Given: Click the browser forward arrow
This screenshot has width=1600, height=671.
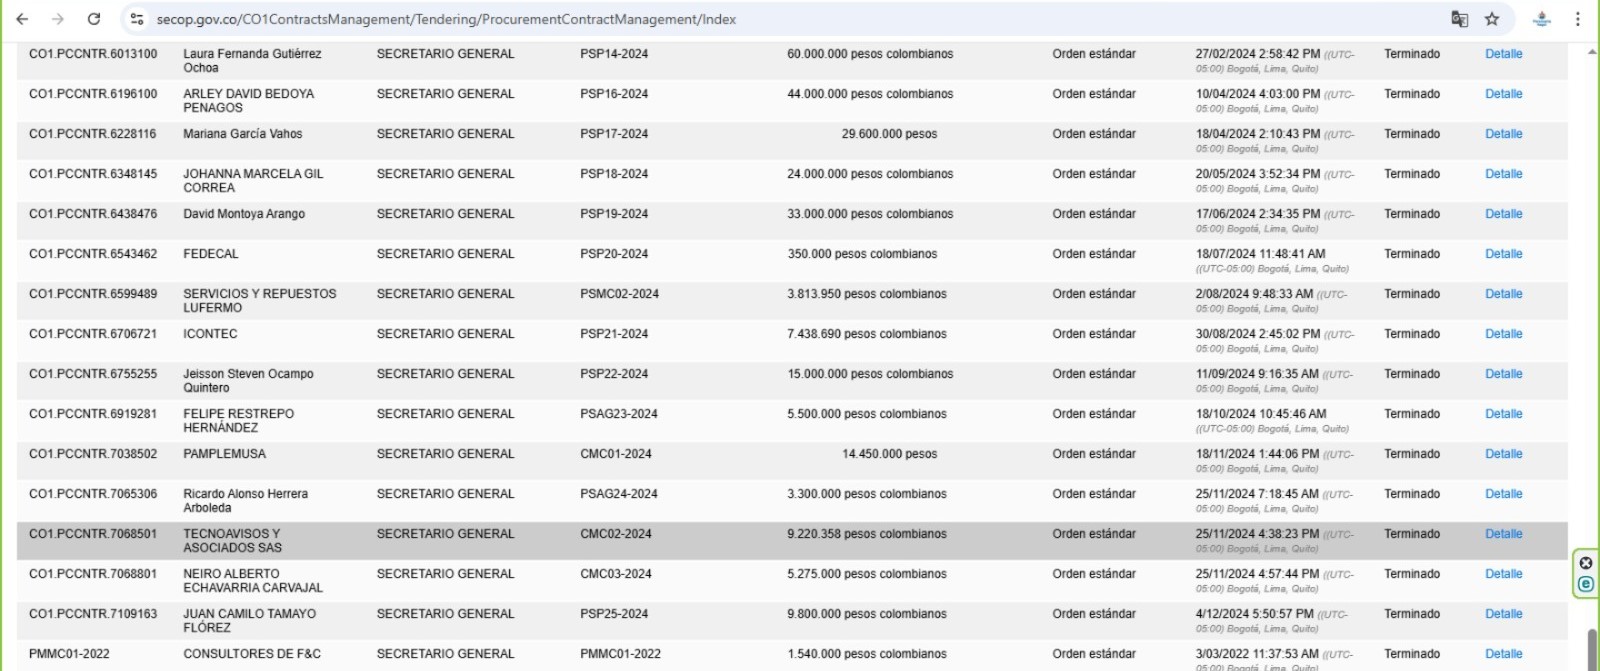Looking at the screenshot, I should coord(57,19).
